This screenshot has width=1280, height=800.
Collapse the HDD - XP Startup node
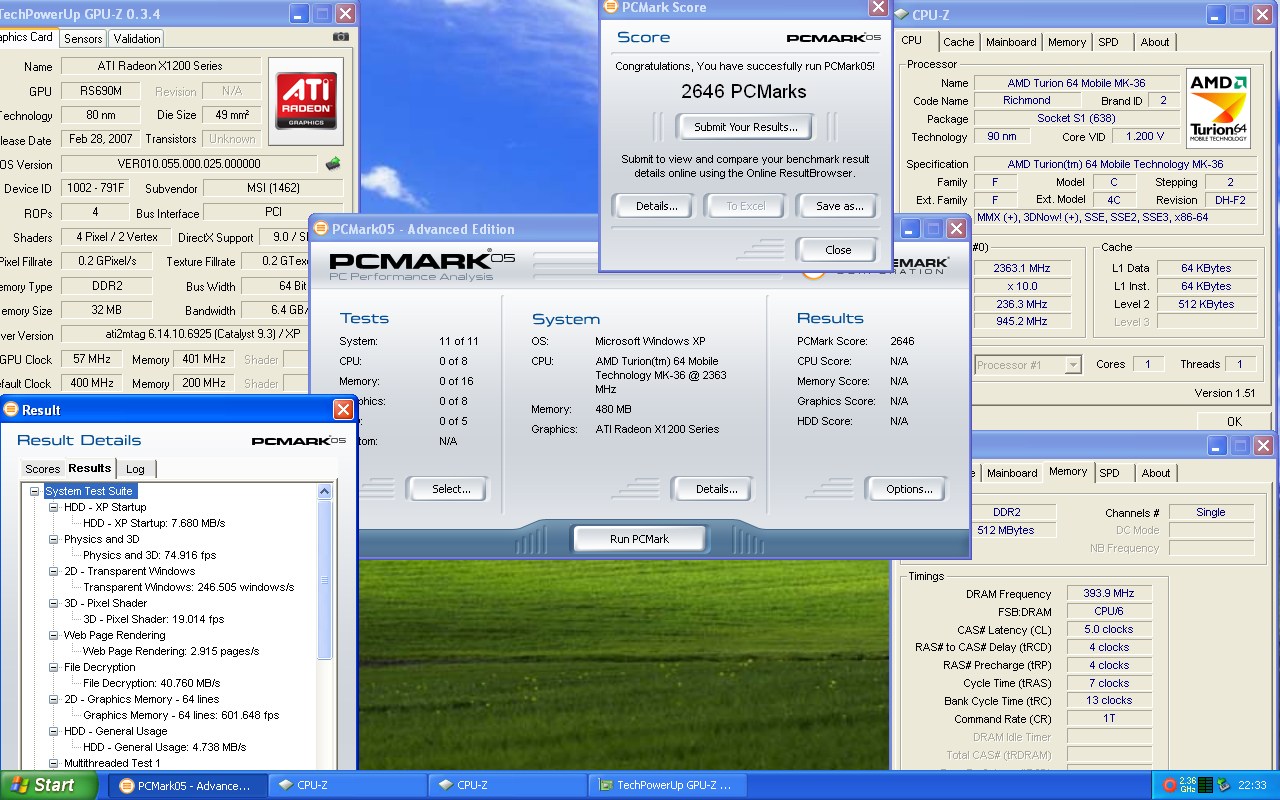click(54, 507)
